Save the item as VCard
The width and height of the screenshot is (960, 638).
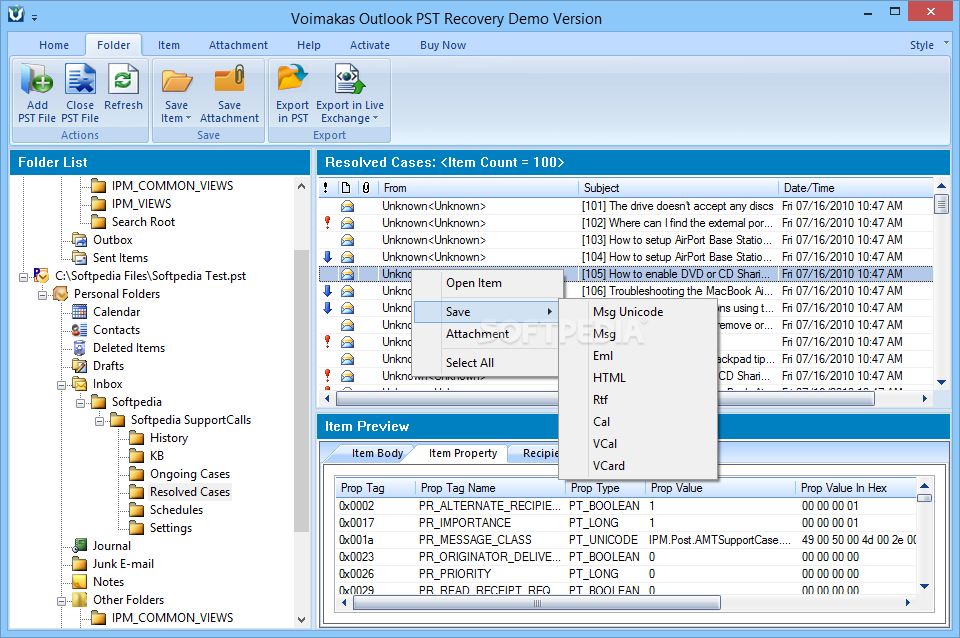609,466
